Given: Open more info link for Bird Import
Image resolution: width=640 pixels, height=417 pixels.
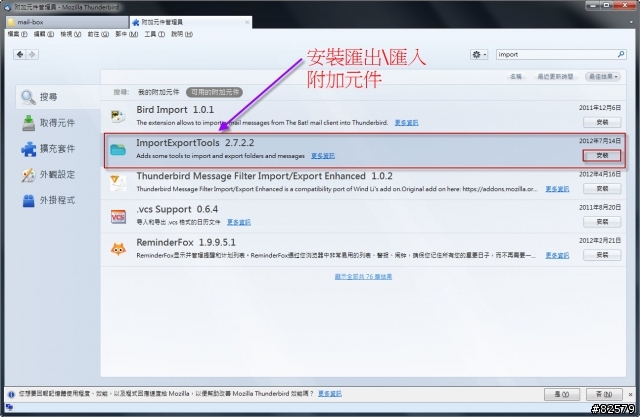Looking at the screenshot, I should [x=406, y=122].
